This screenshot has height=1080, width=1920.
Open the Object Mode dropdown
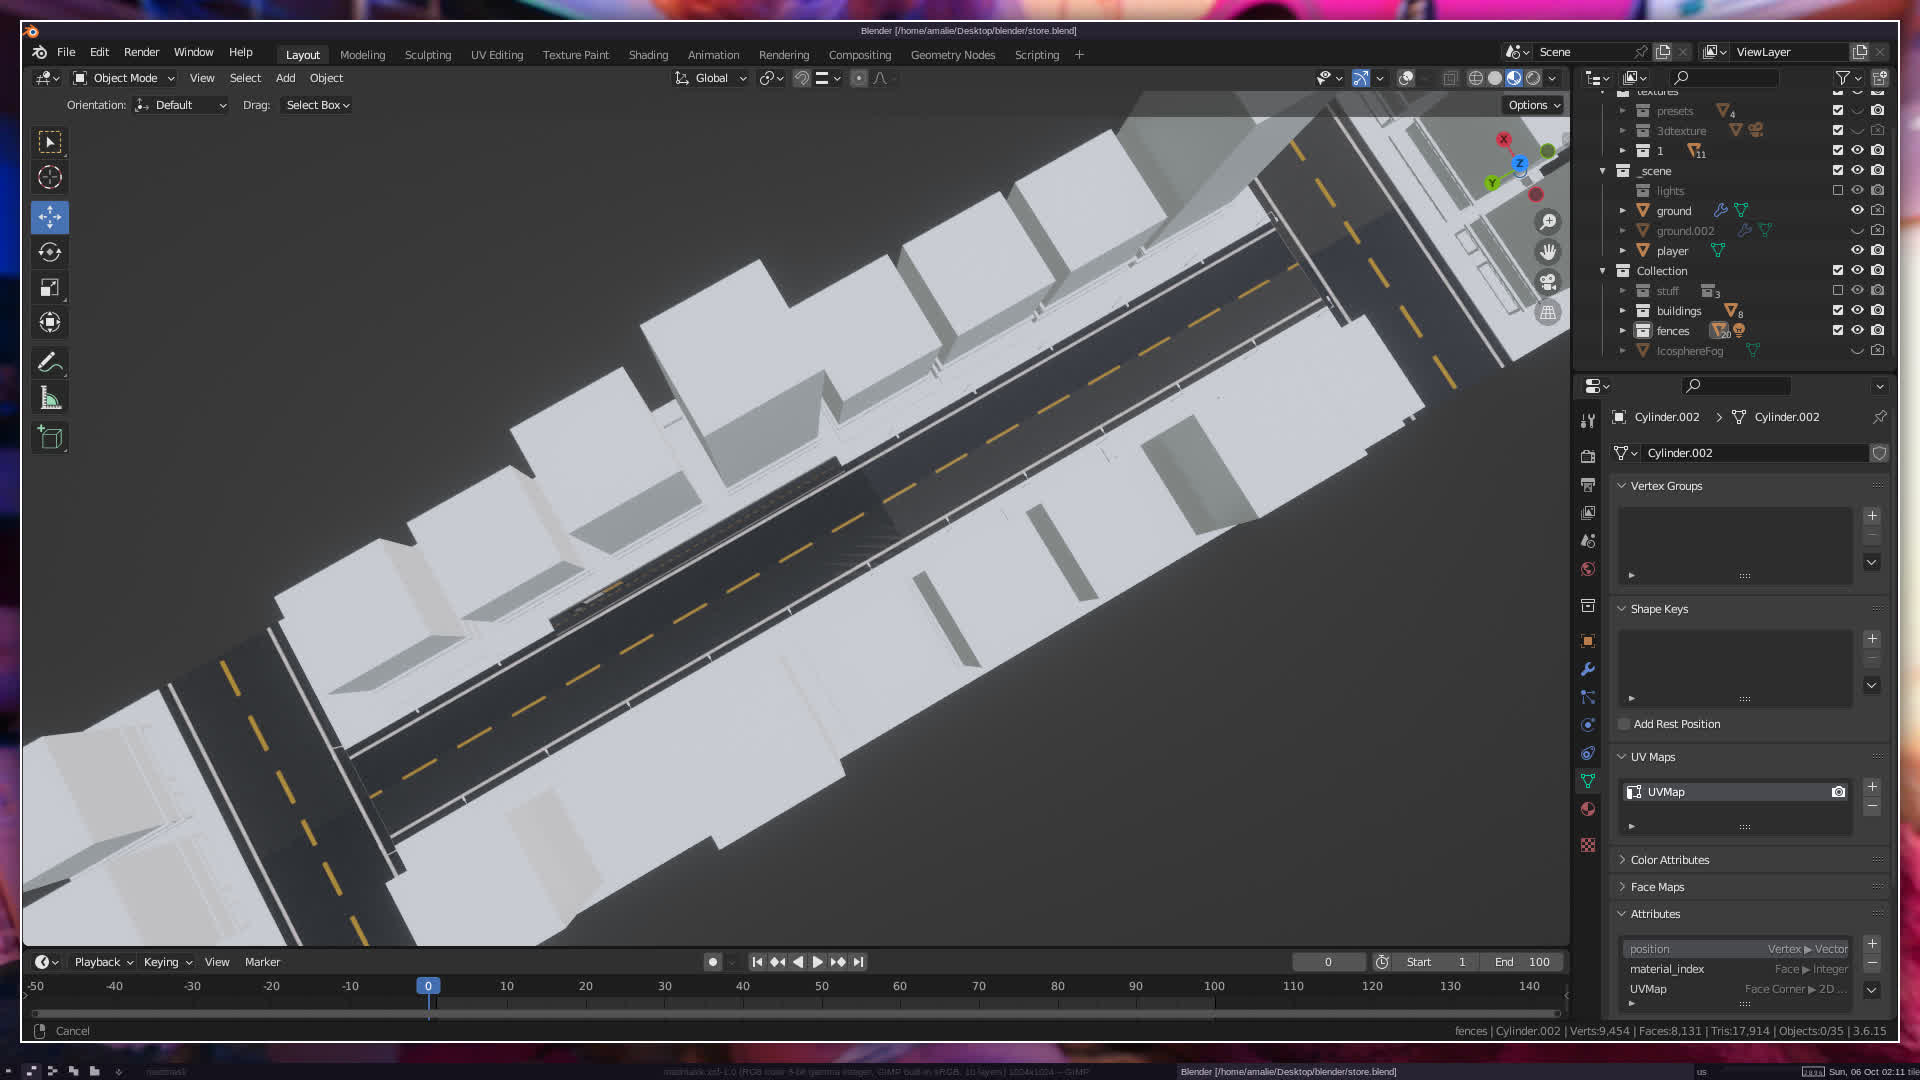tap(124, 78)
